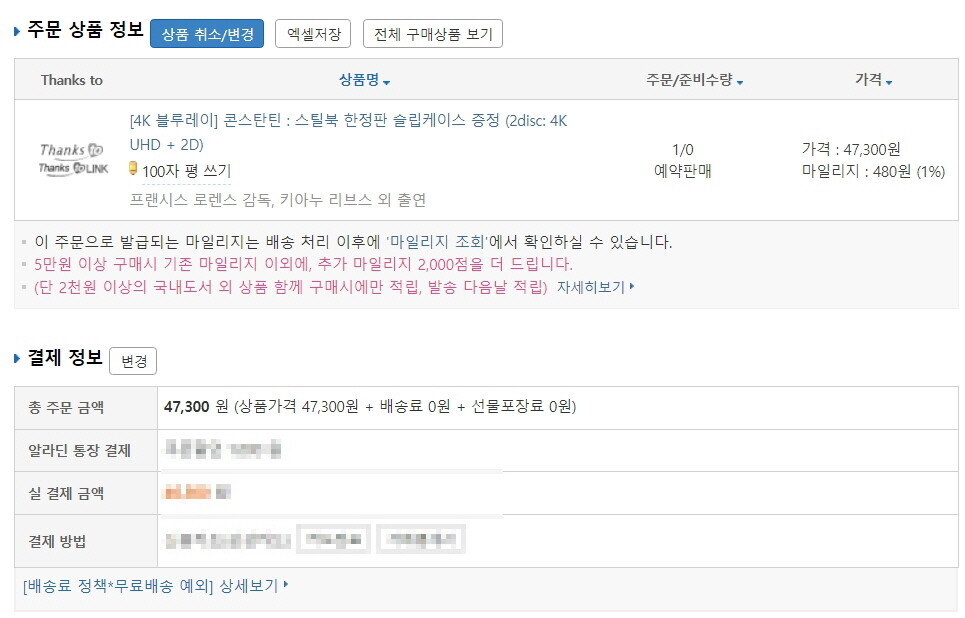965x618 pixels.
Task: Write a review via 100자 평 쓰기
Action: (x=186, y=171)
